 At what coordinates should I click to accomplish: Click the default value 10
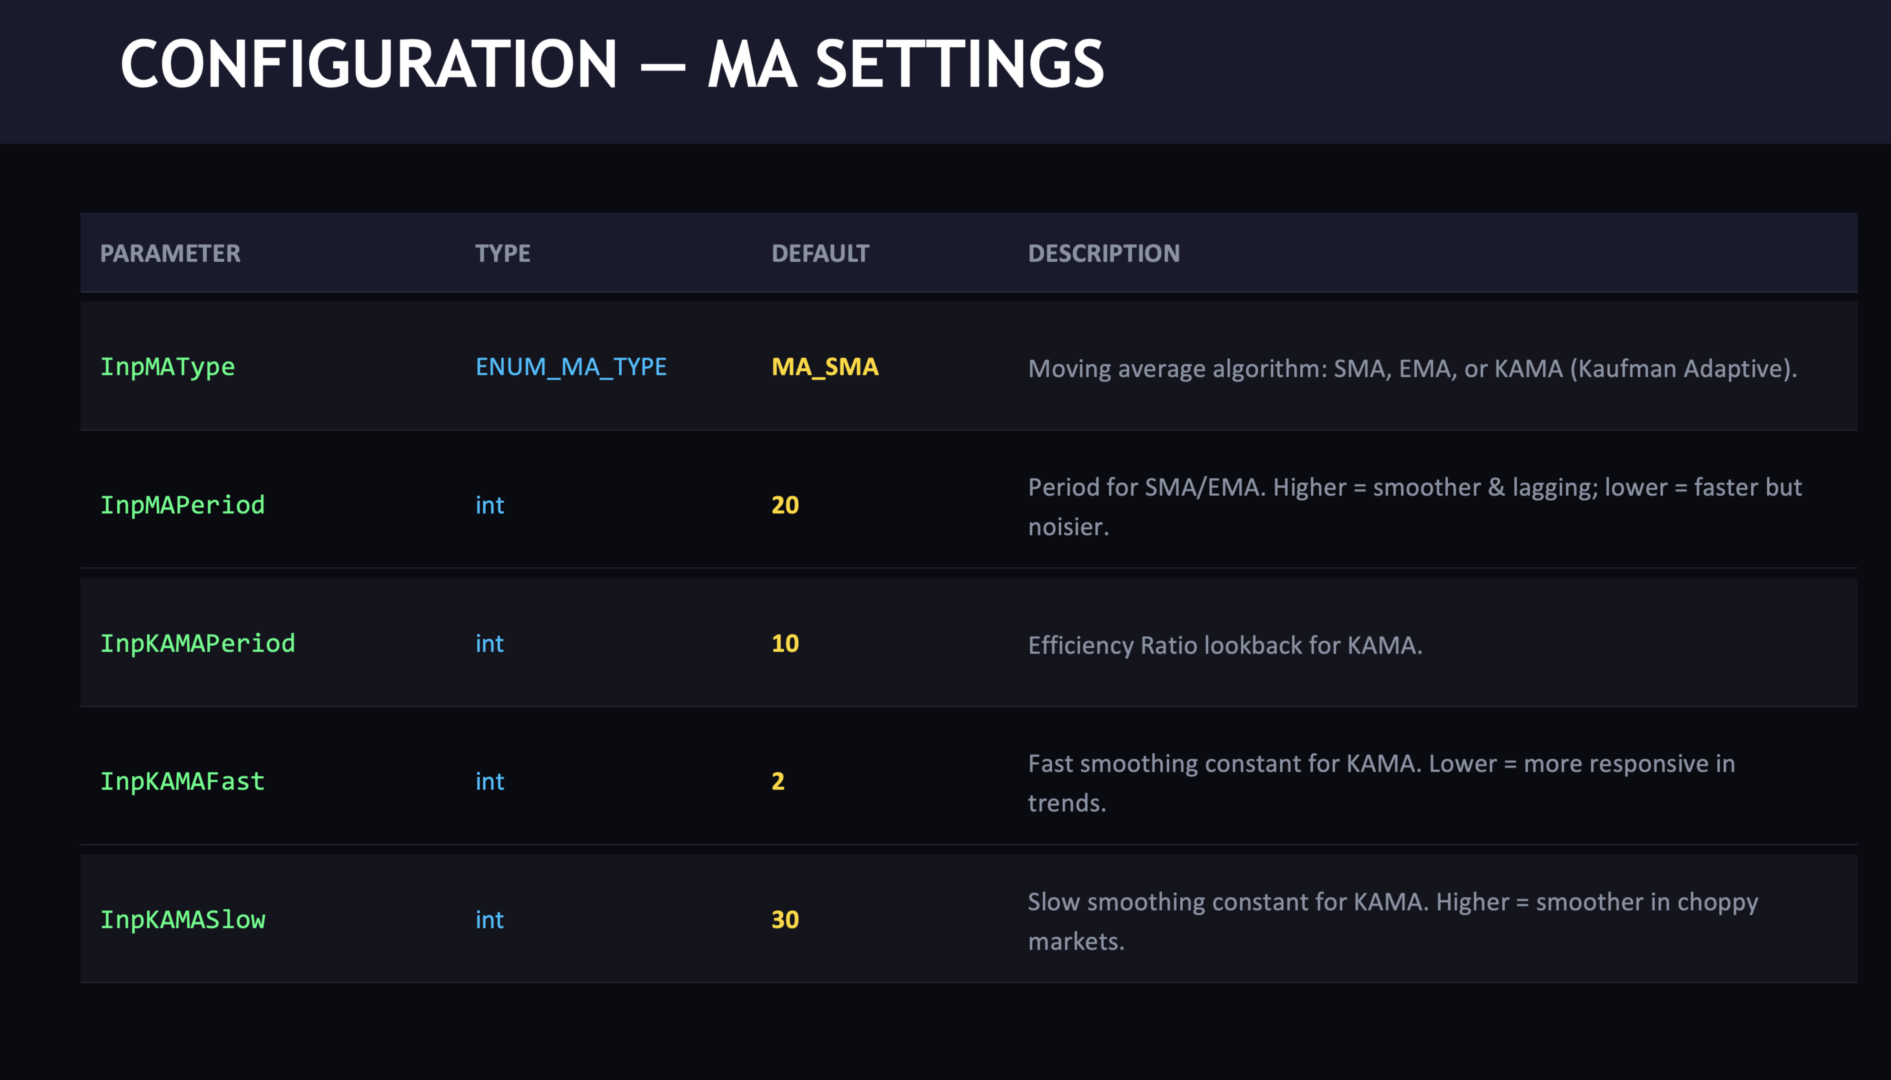[x=785, y=643]
